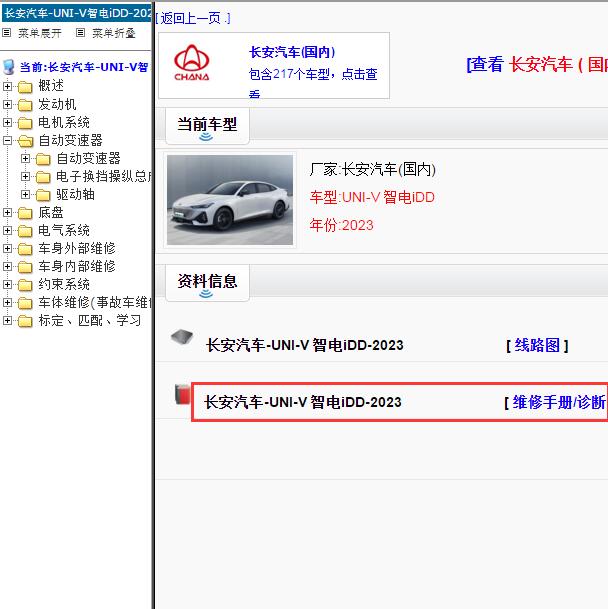This screenshot has height=609, width=608.
Task: Open the 线路图 link
Action: pos(537,345)
